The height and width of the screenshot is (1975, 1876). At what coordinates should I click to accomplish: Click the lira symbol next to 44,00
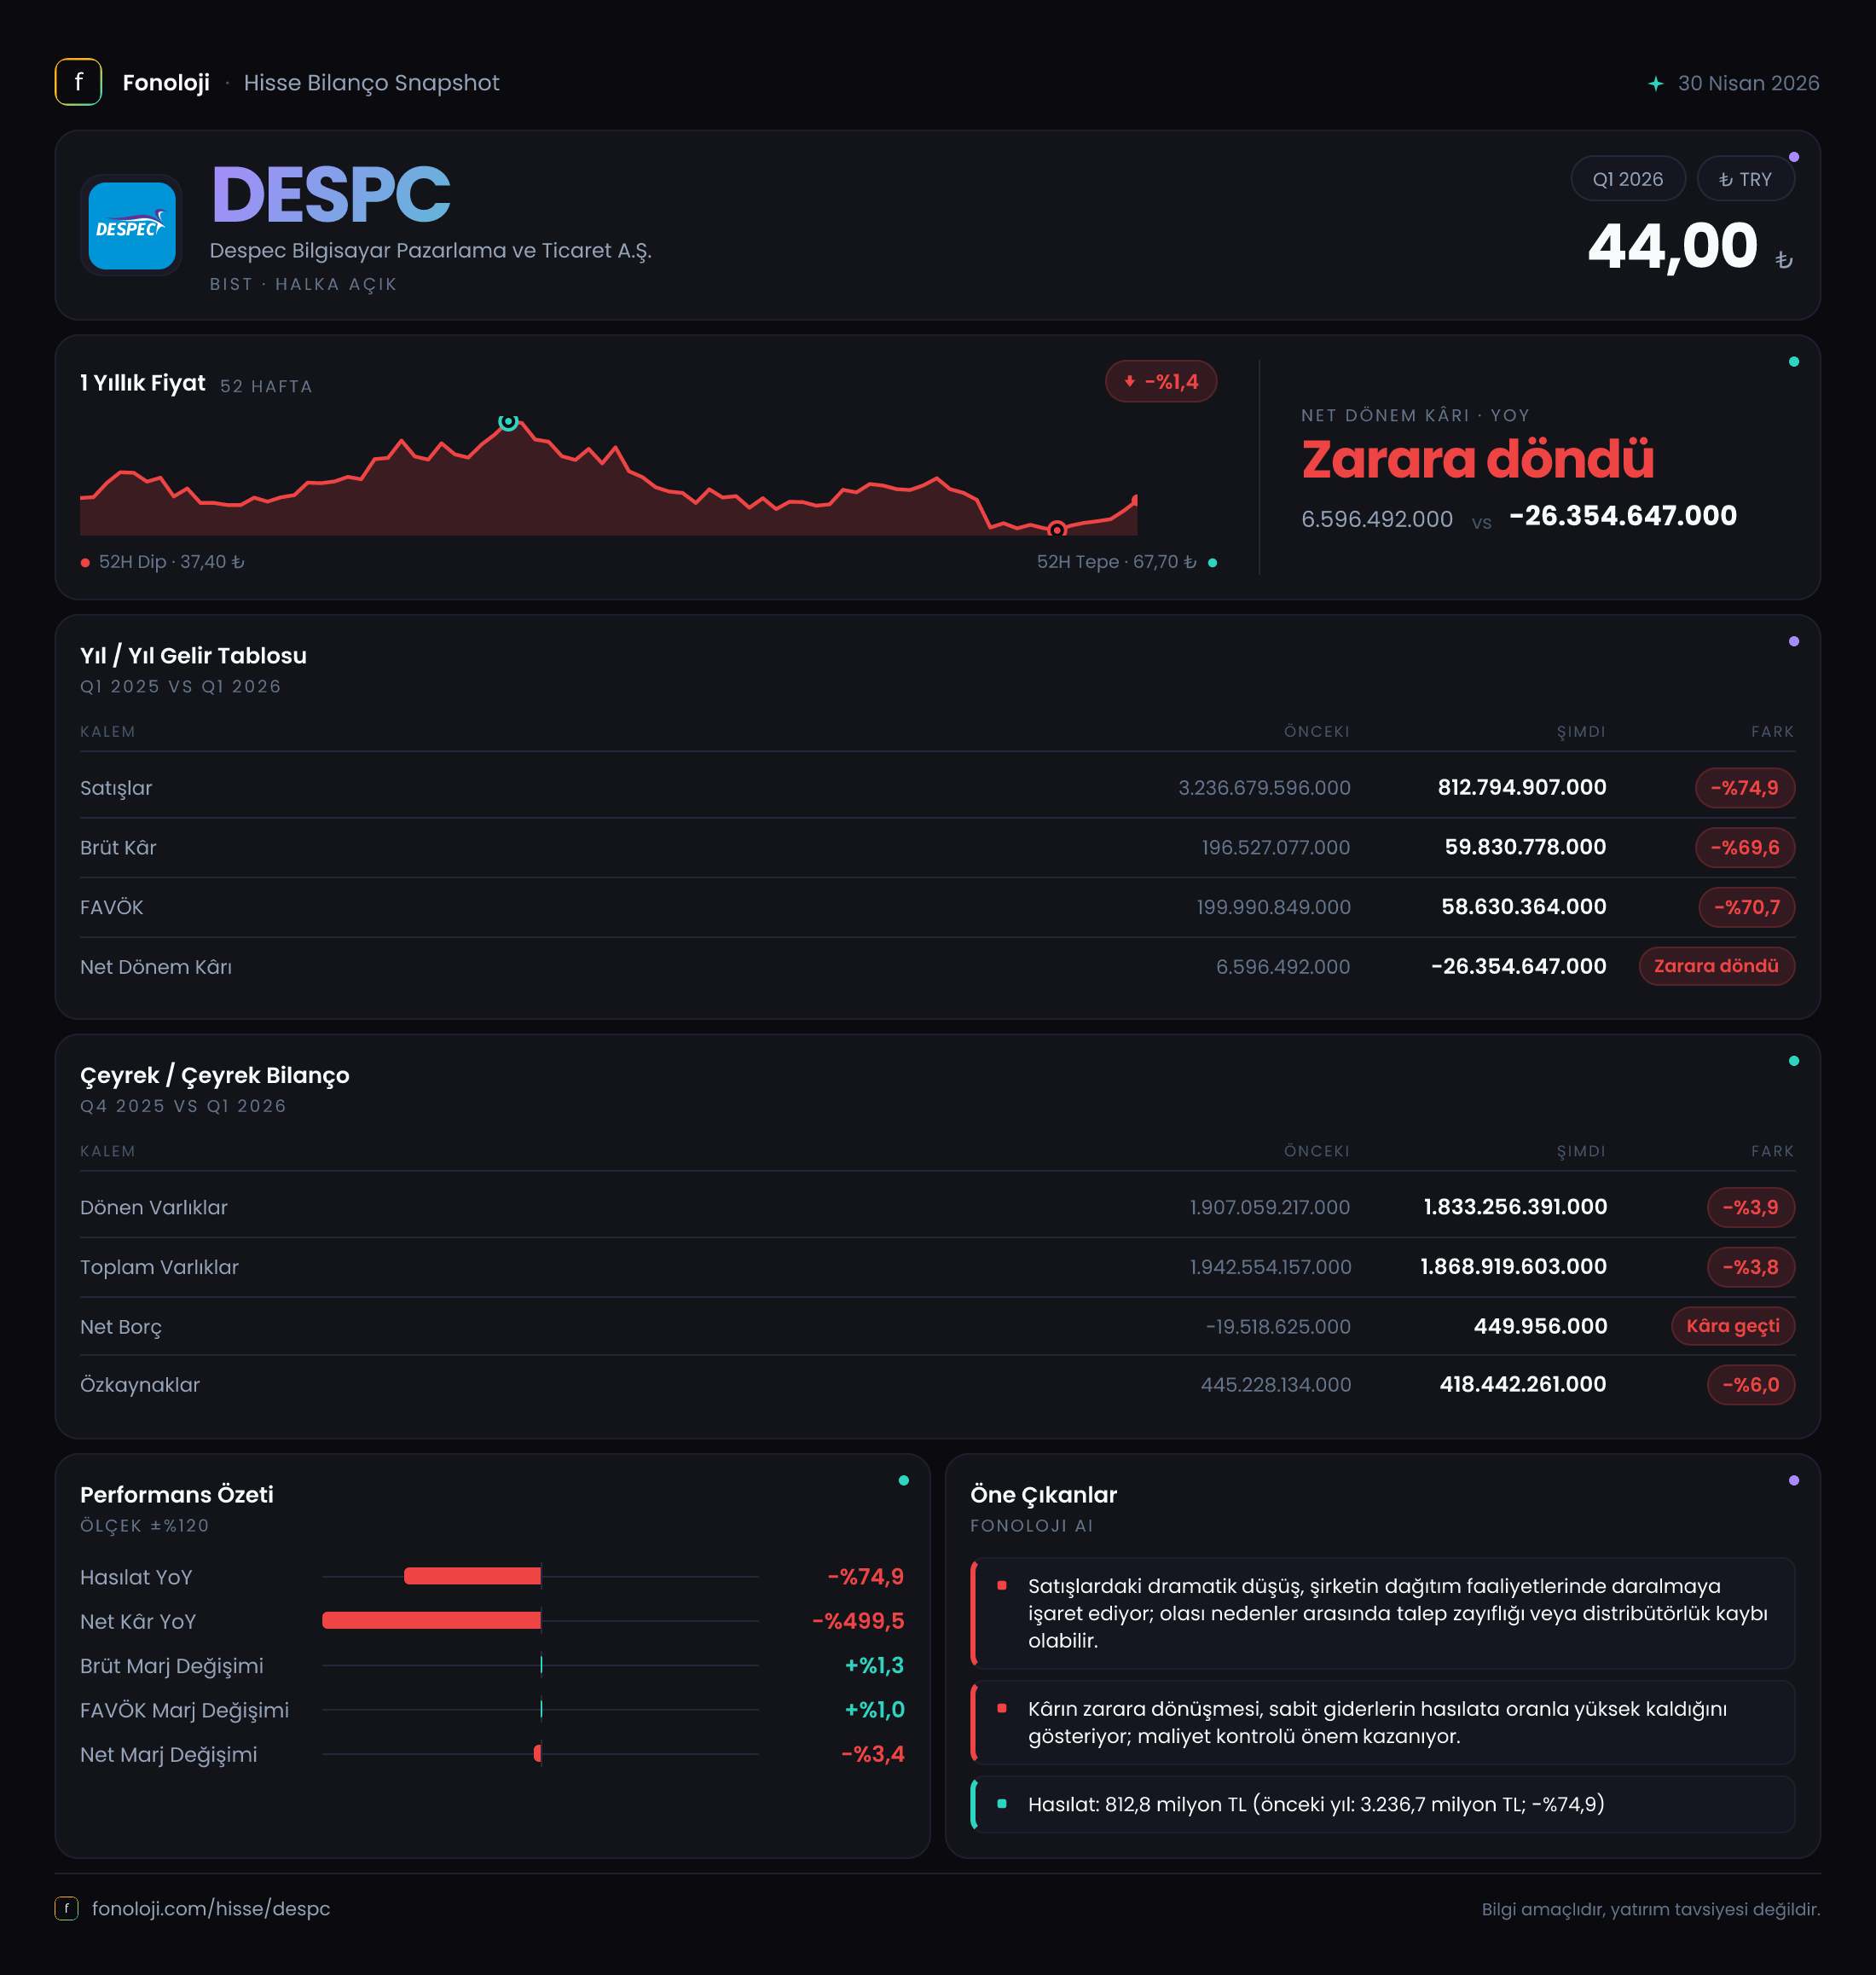[x=1783, y=260]
